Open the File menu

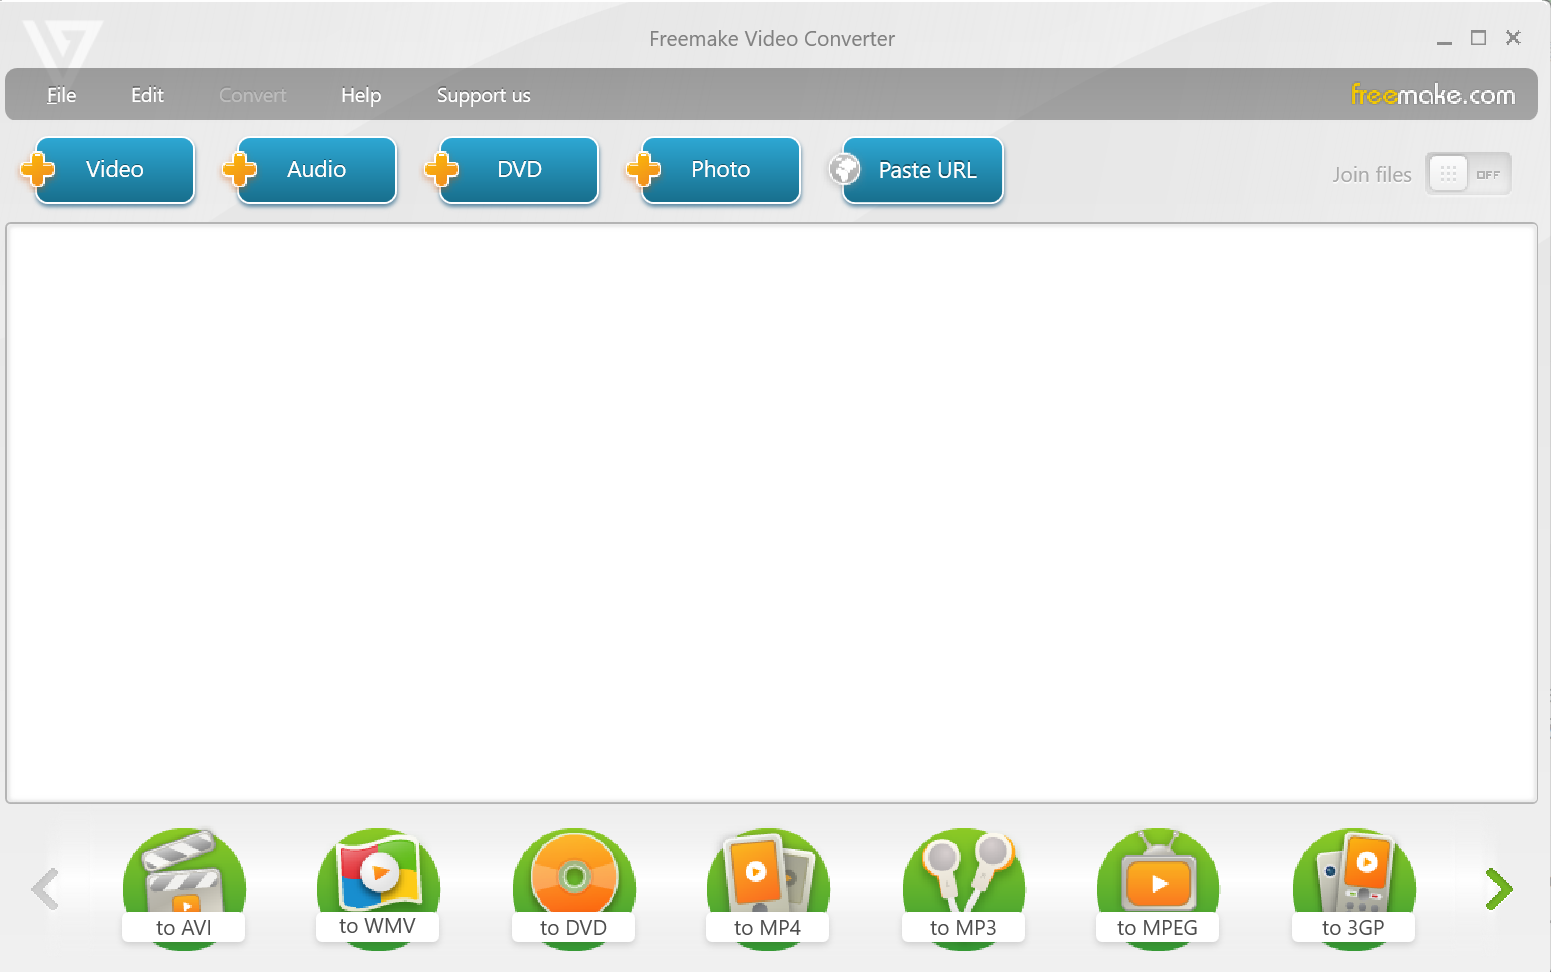pyautogui.click(x=61, y=94)
